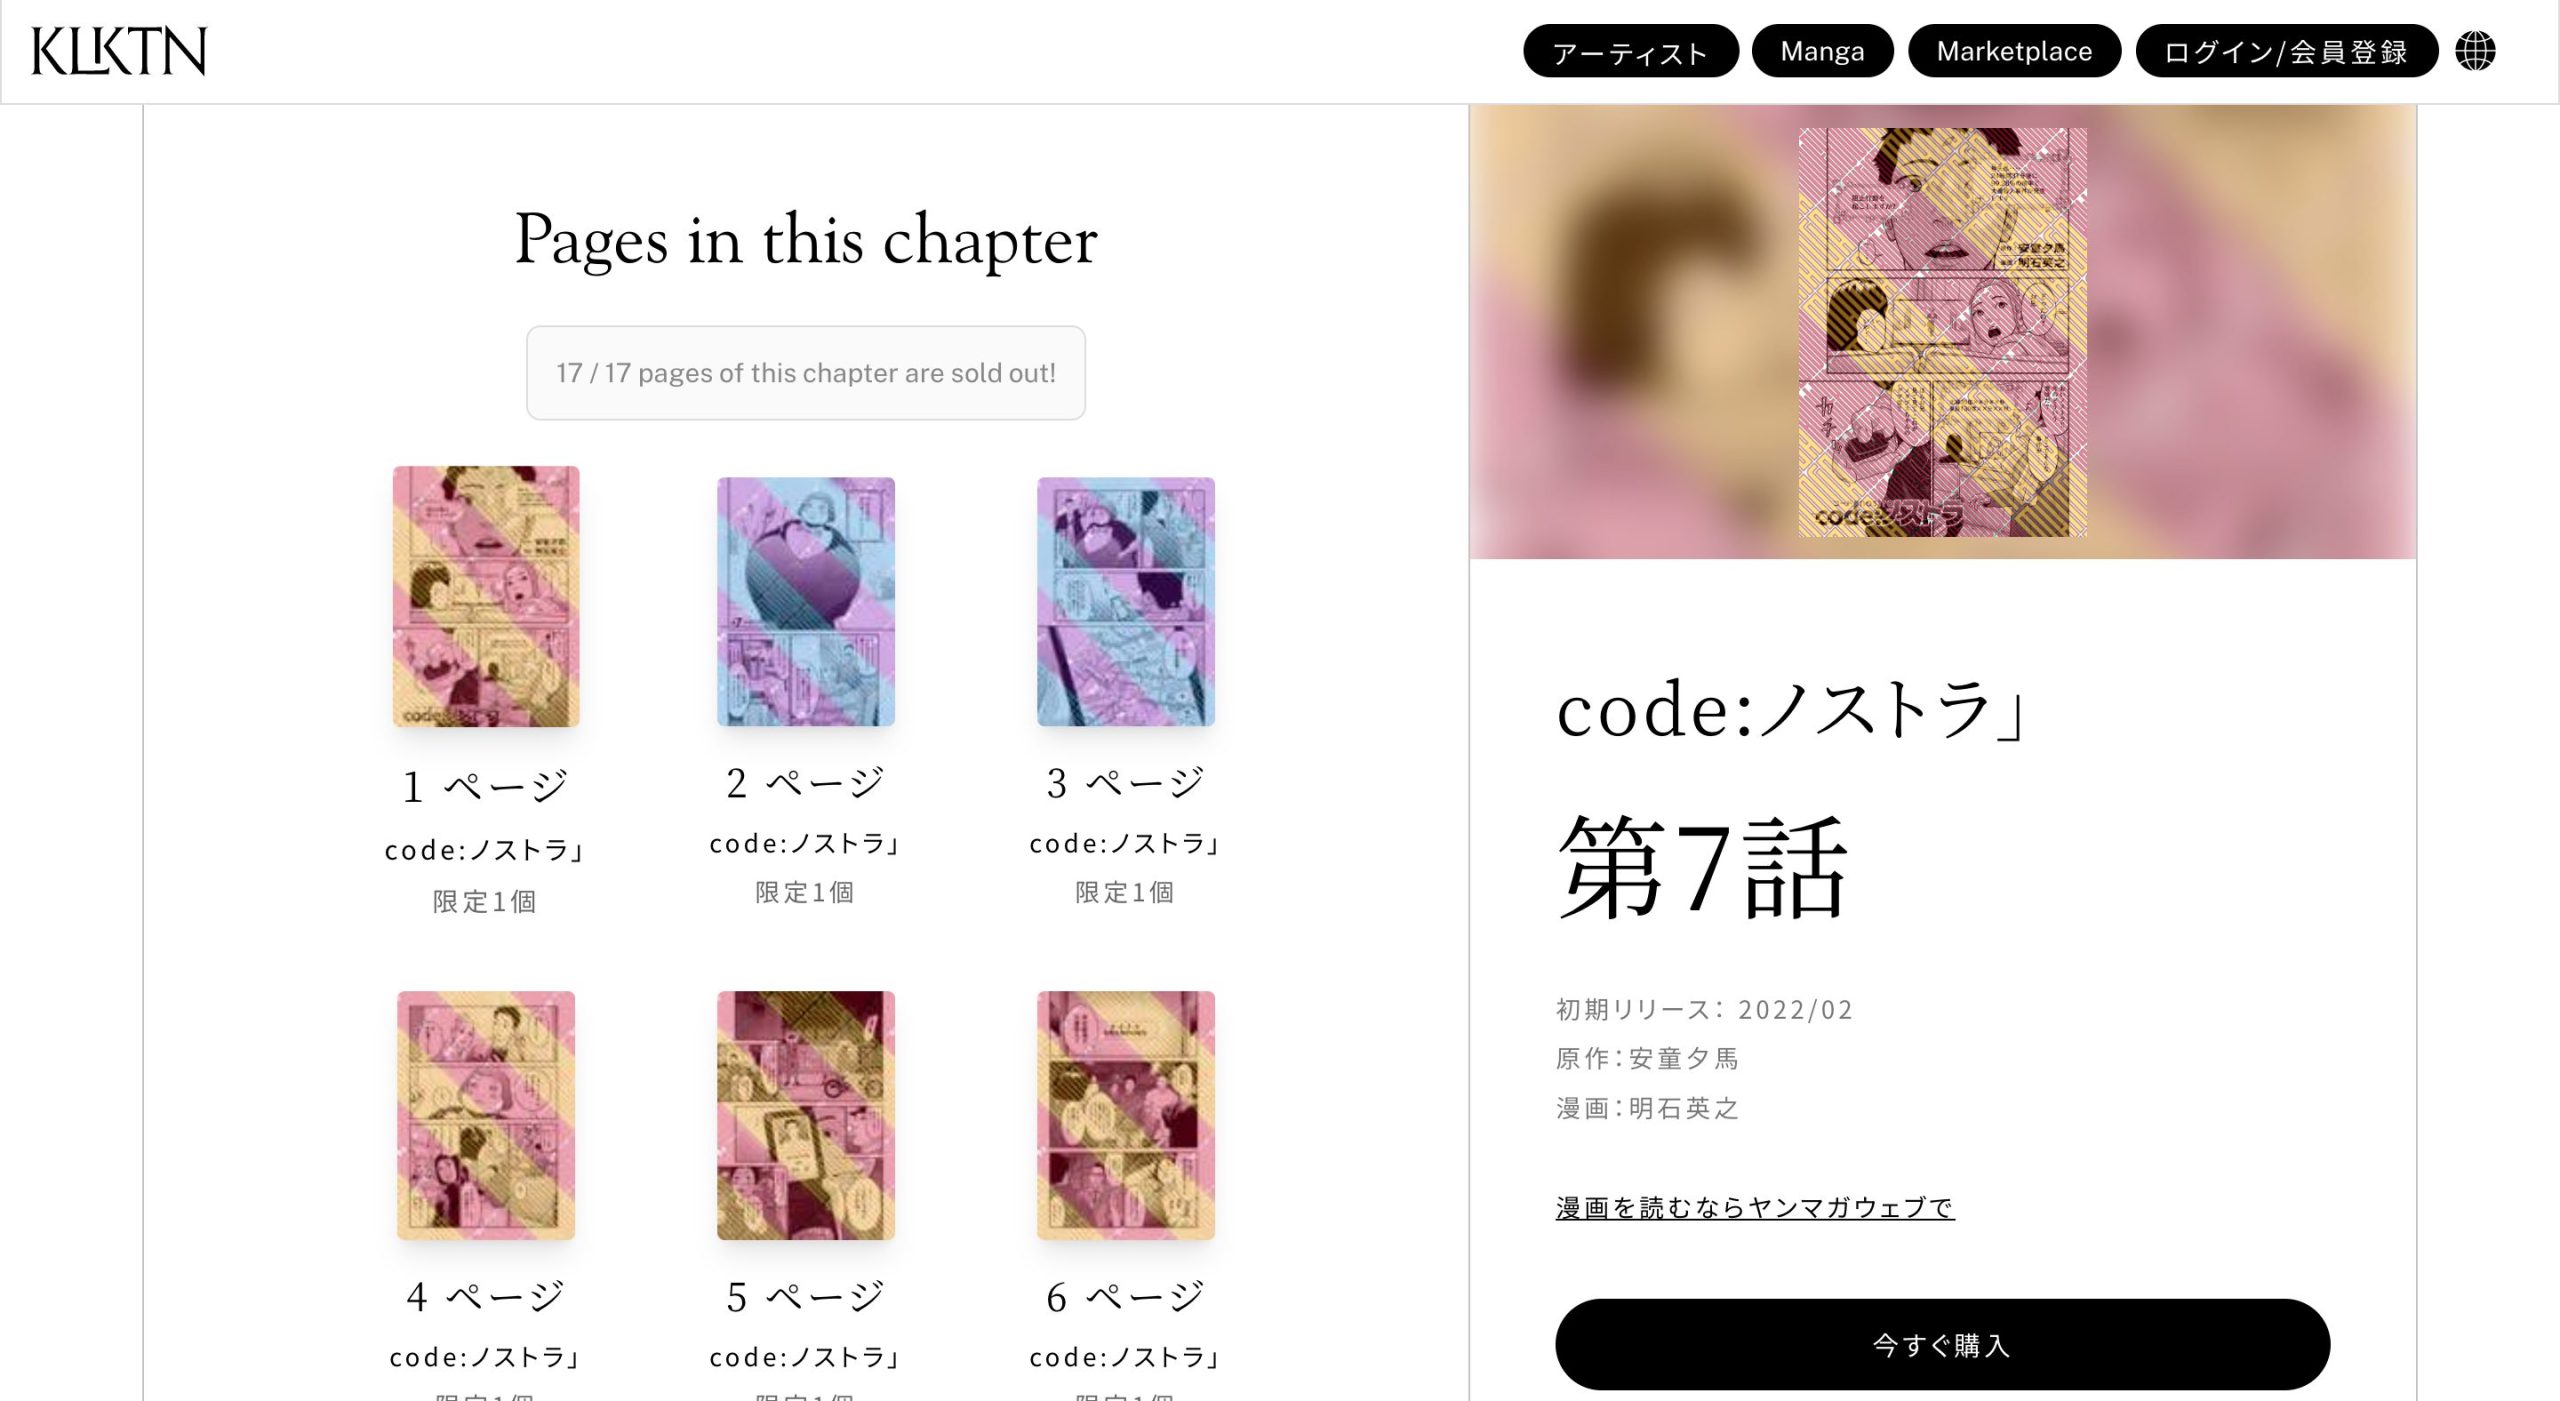Click ログイン/会員登録 button
Screen dimensions: 2560x1401
click(x=2286, y=51)
